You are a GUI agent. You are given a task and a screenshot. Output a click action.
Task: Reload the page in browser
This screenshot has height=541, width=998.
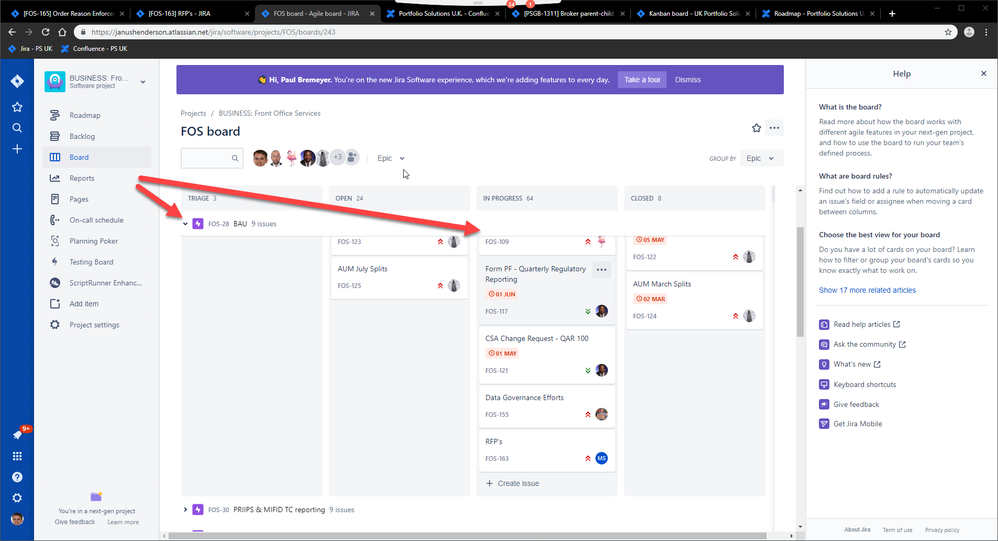(45, 32)
